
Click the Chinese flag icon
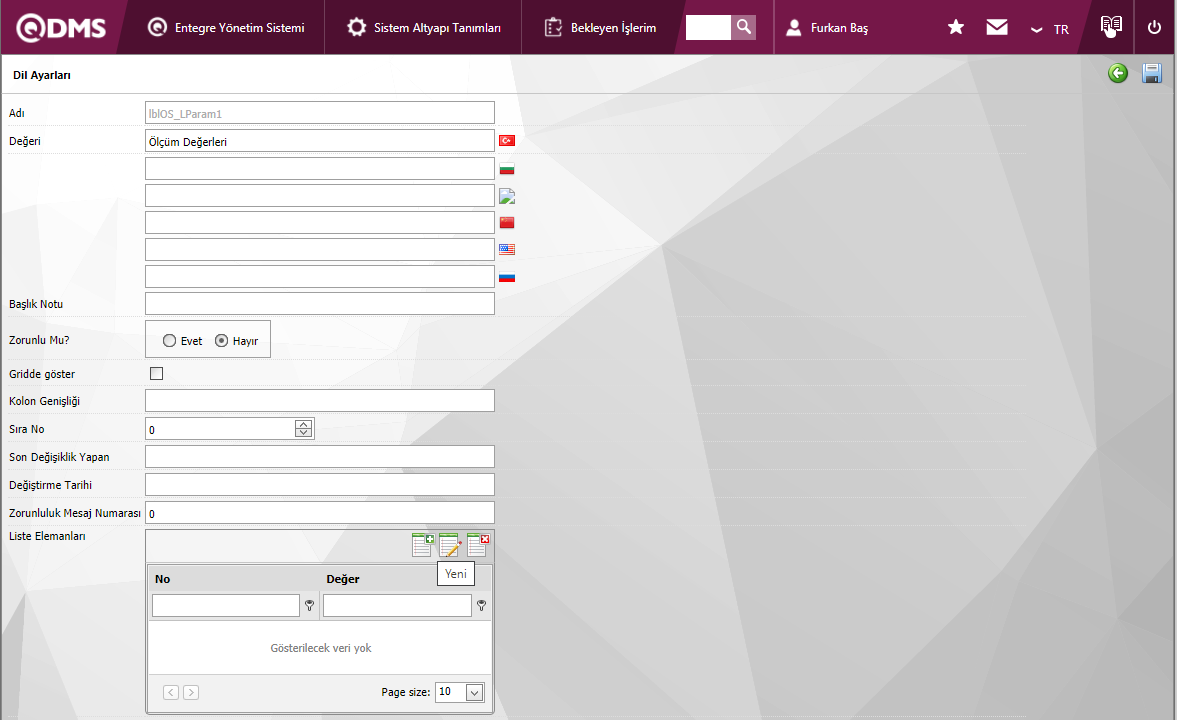click(507, 223)
